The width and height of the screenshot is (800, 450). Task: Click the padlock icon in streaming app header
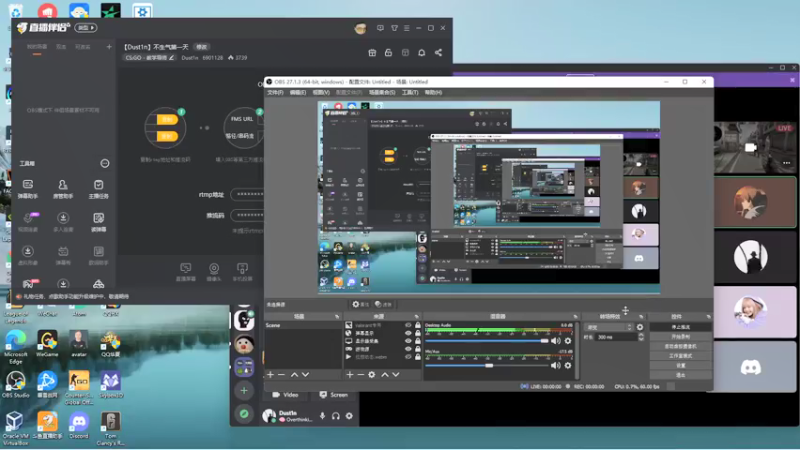(x=388, y=53)
